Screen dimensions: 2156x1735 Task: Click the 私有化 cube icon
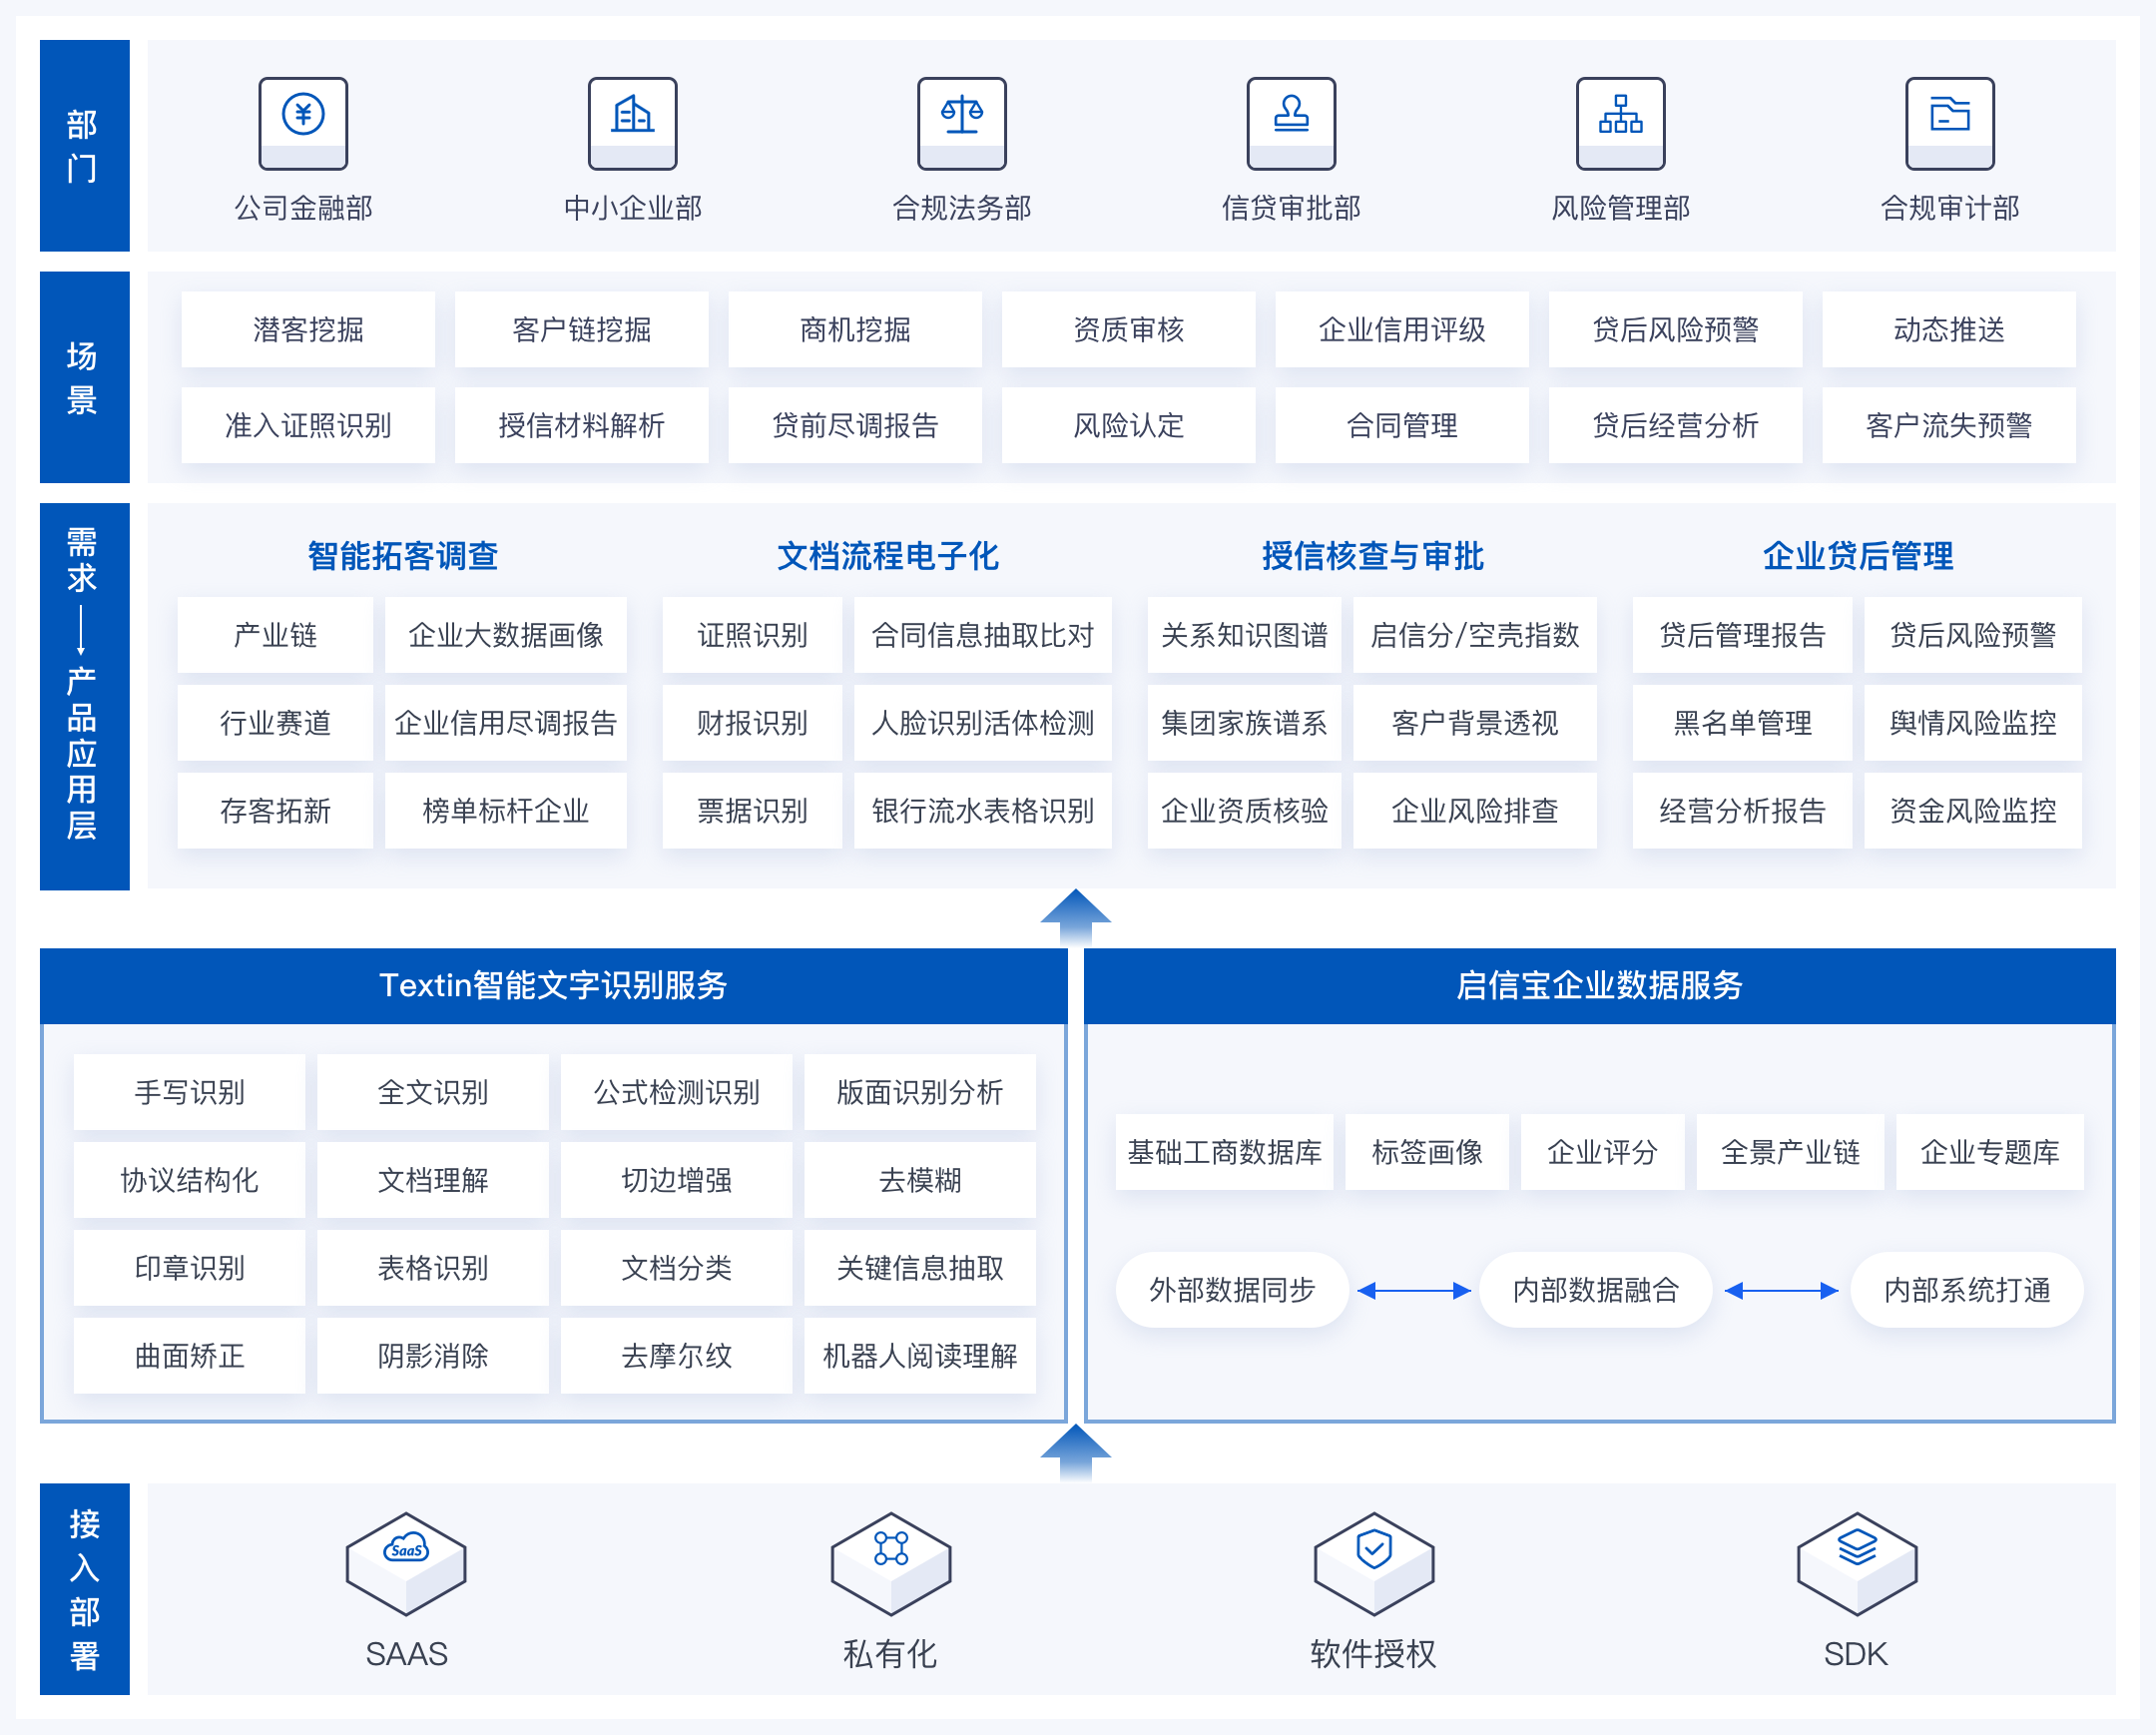(x=890, y=1562)
